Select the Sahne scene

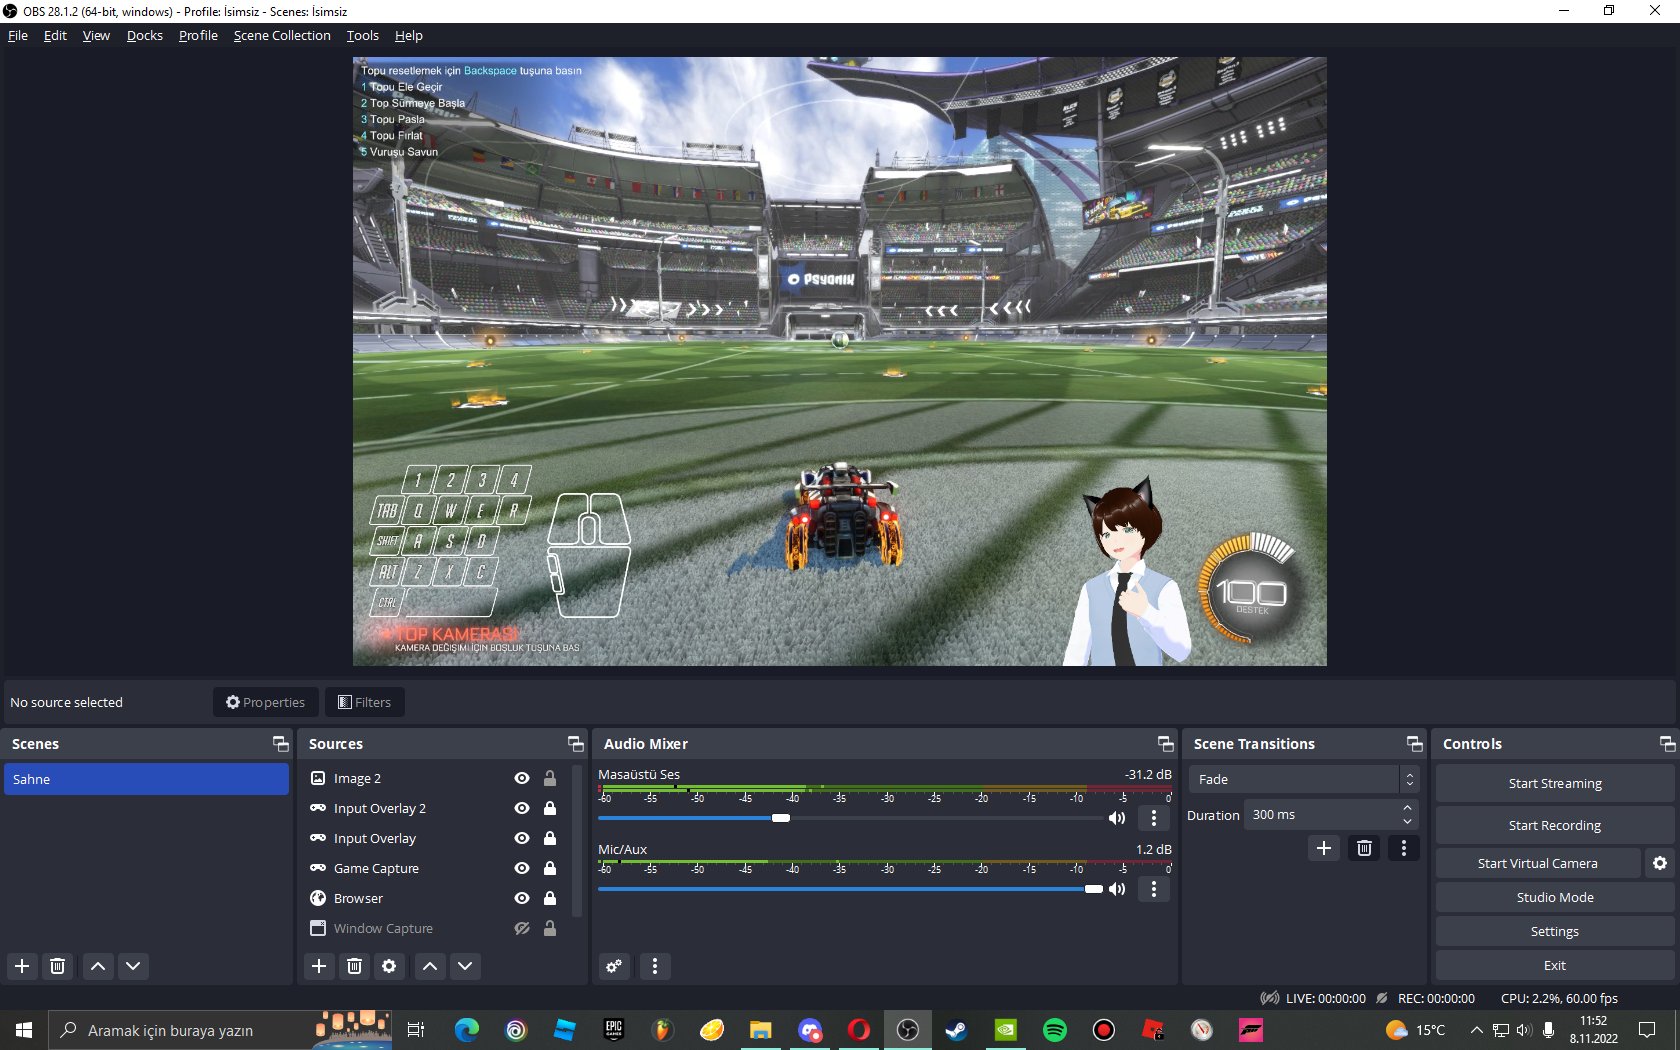pos(146,779)
